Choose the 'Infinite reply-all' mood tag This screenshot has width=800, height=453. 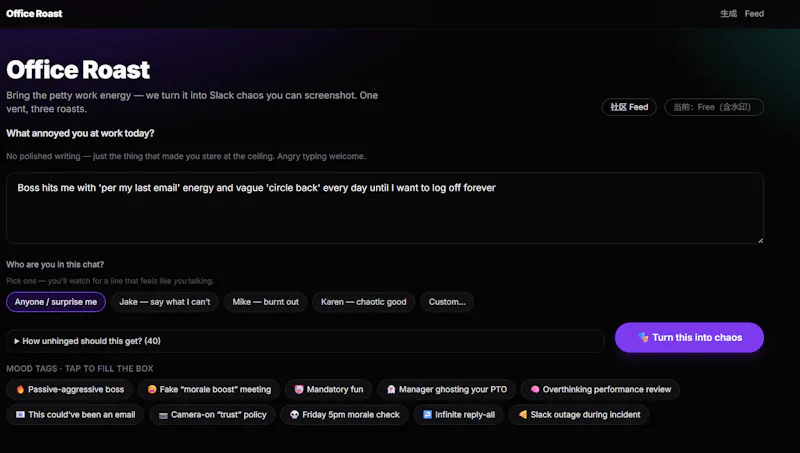point(458,415)
